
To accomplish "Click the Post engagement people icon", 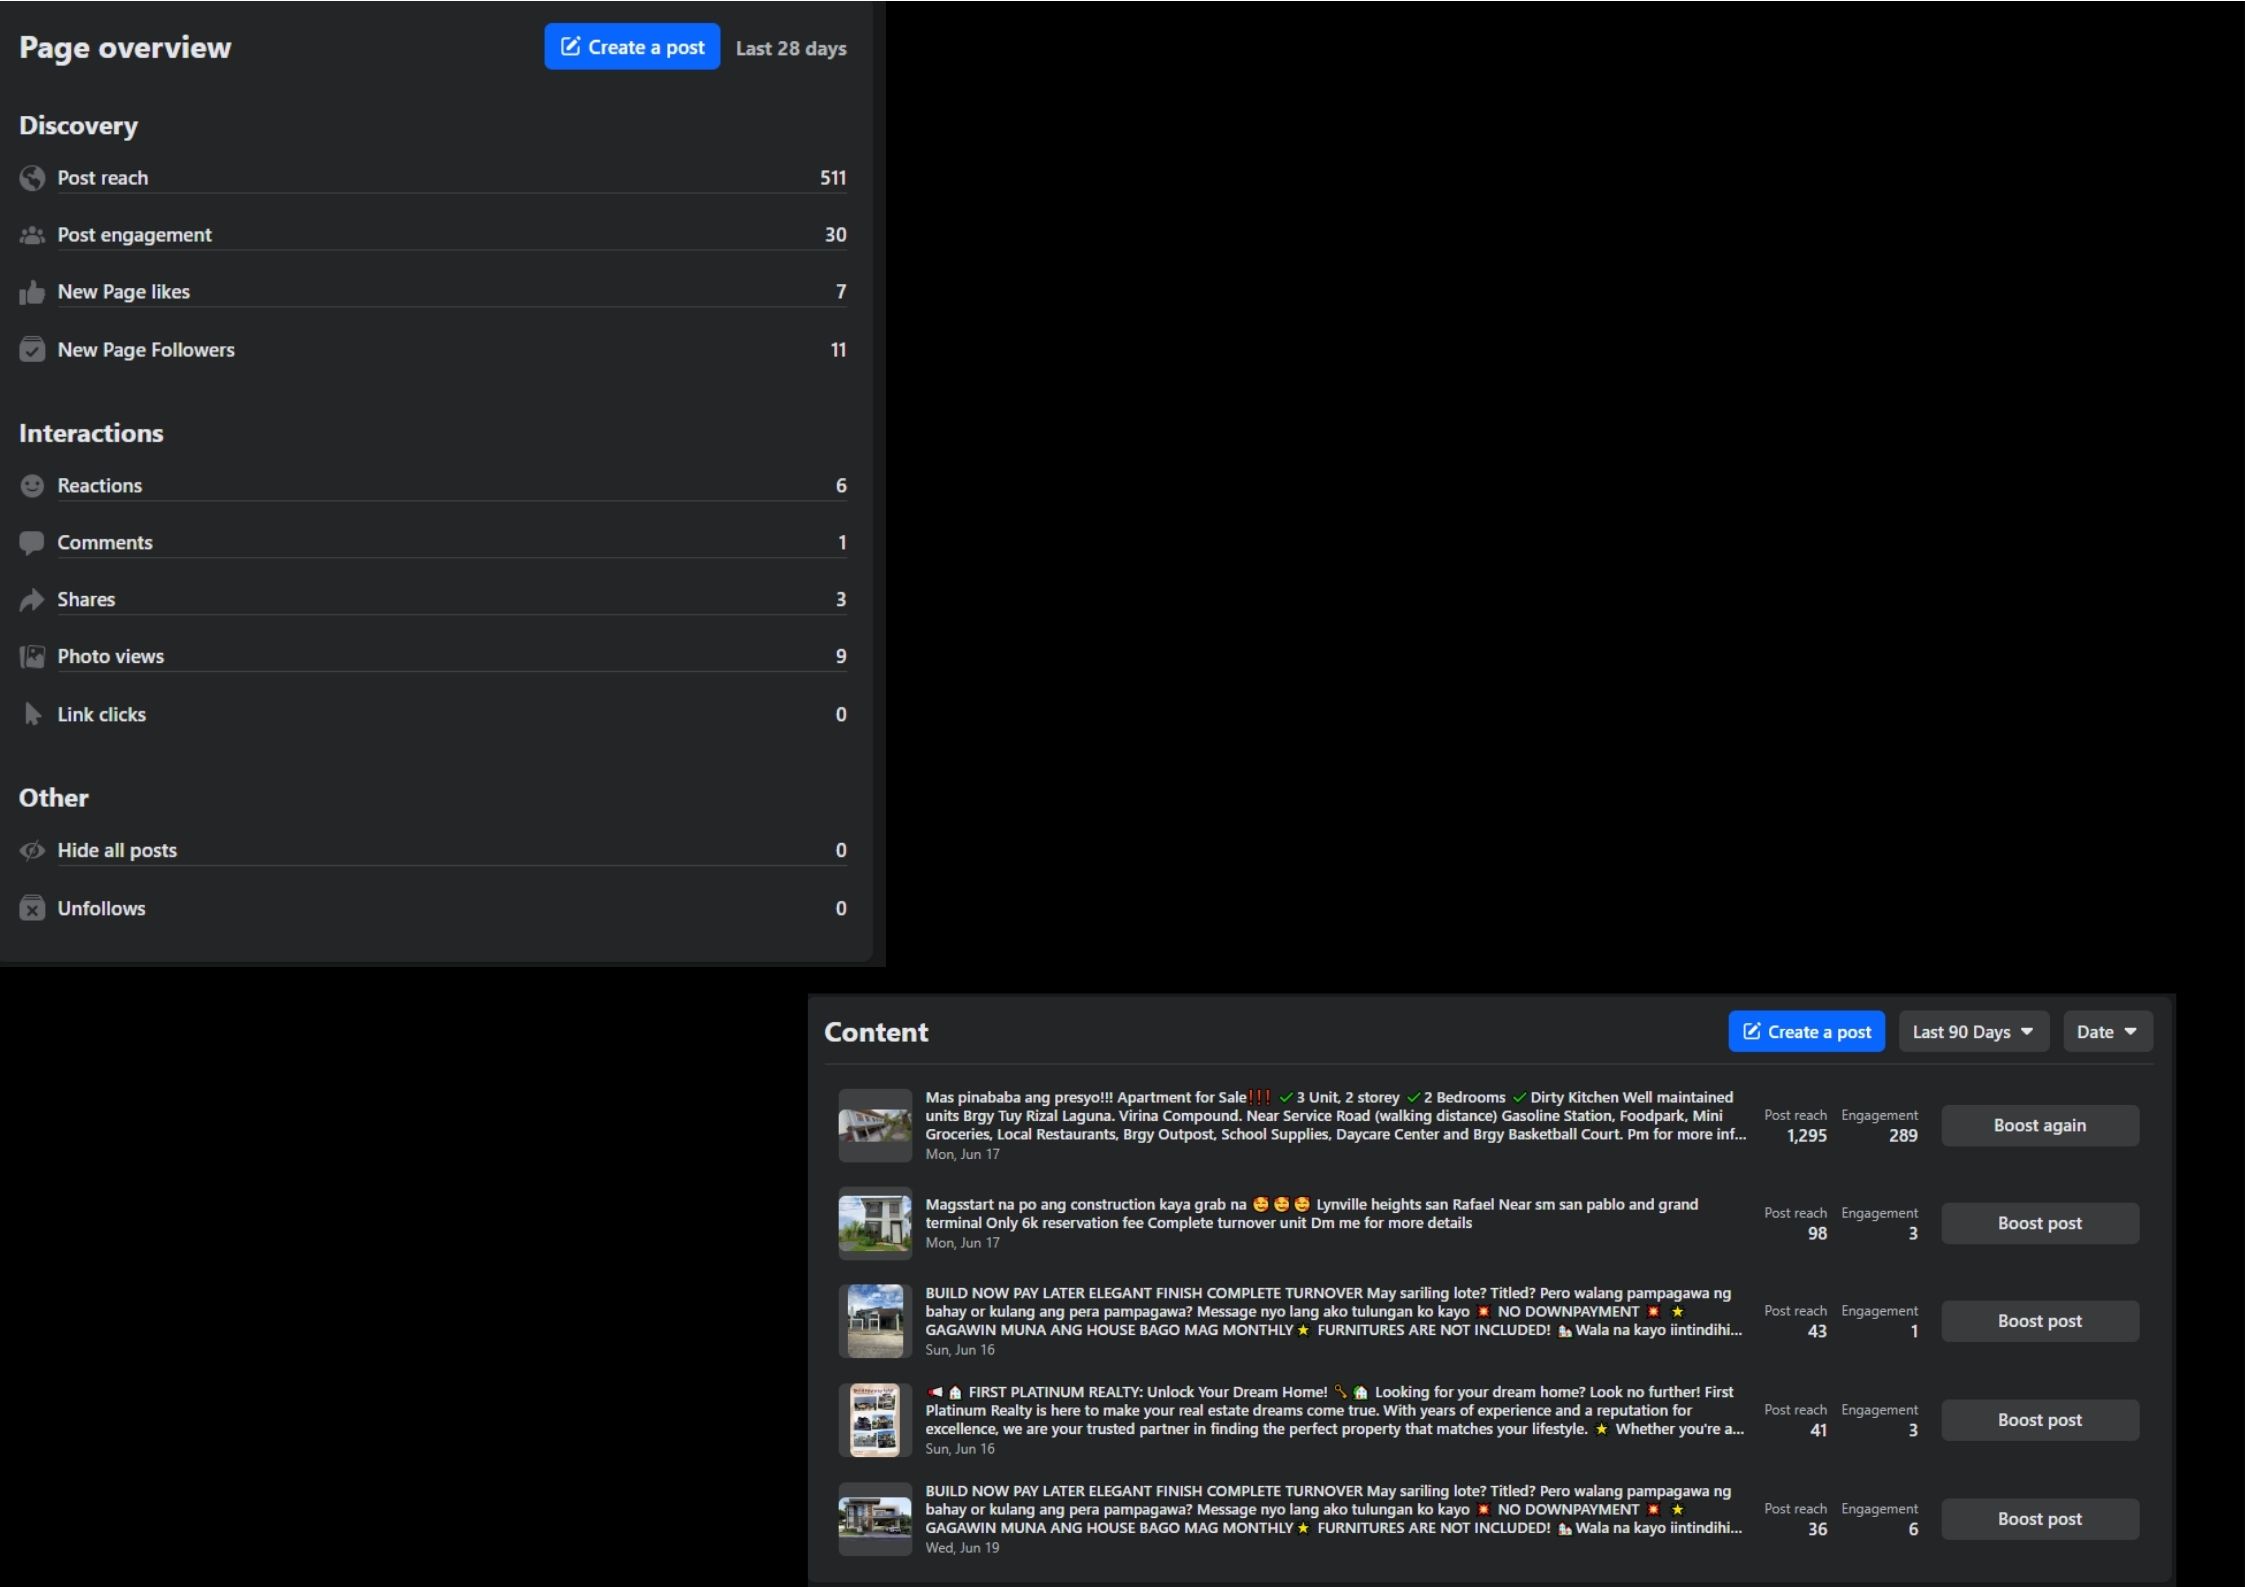I will [x=32, y=235].
